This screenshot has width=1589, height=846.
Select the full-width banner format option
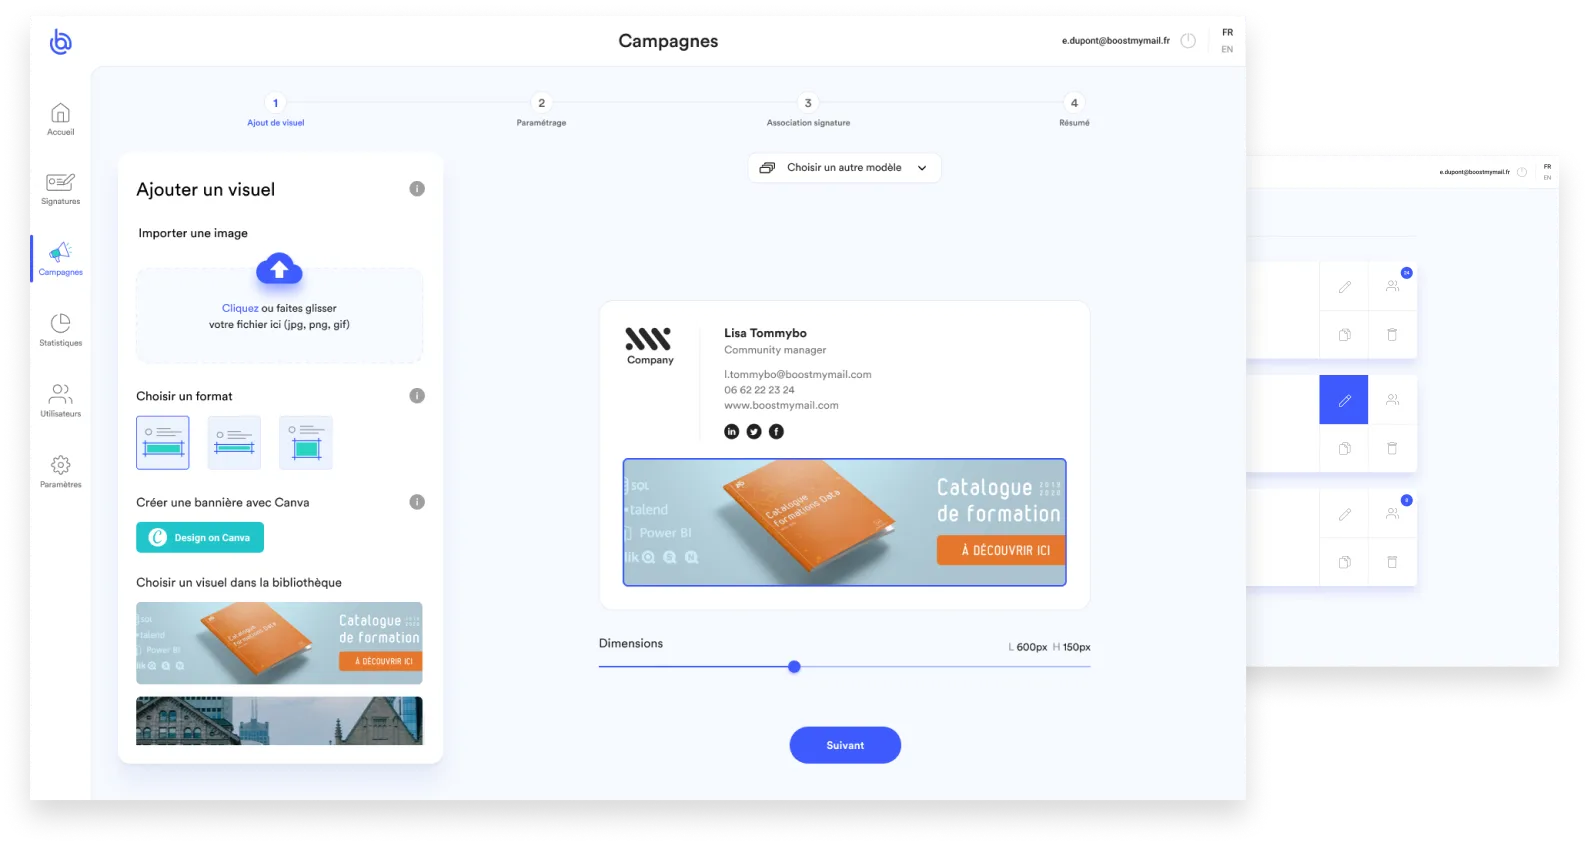(x=163, y=443)
